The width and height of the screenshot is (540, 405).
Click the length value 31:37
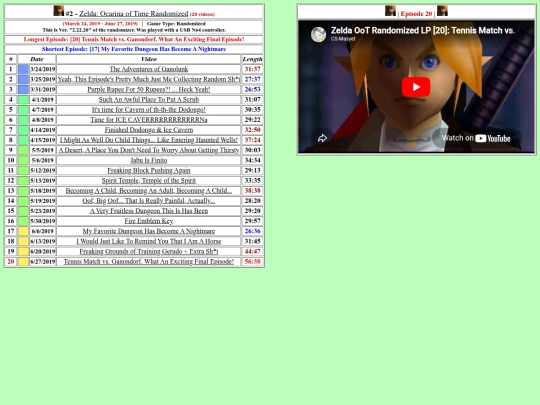coord(252,69)
